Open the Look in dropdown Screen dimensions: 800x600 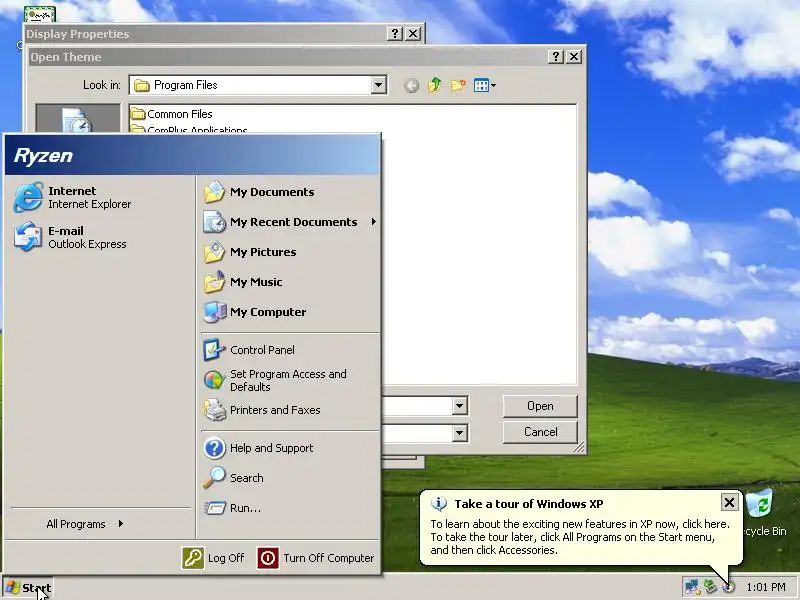[378, 85]
